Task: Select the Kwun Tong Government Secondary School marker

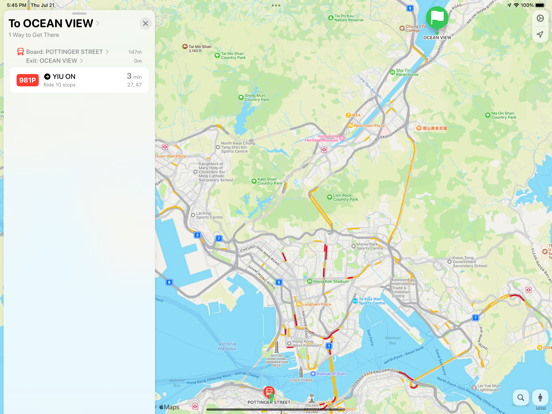Action: pos(449,262)
